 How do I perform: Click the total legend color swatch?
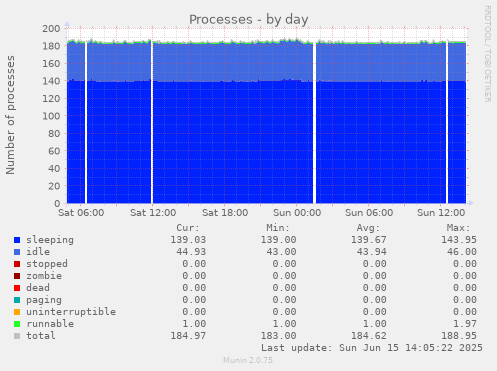17,336
